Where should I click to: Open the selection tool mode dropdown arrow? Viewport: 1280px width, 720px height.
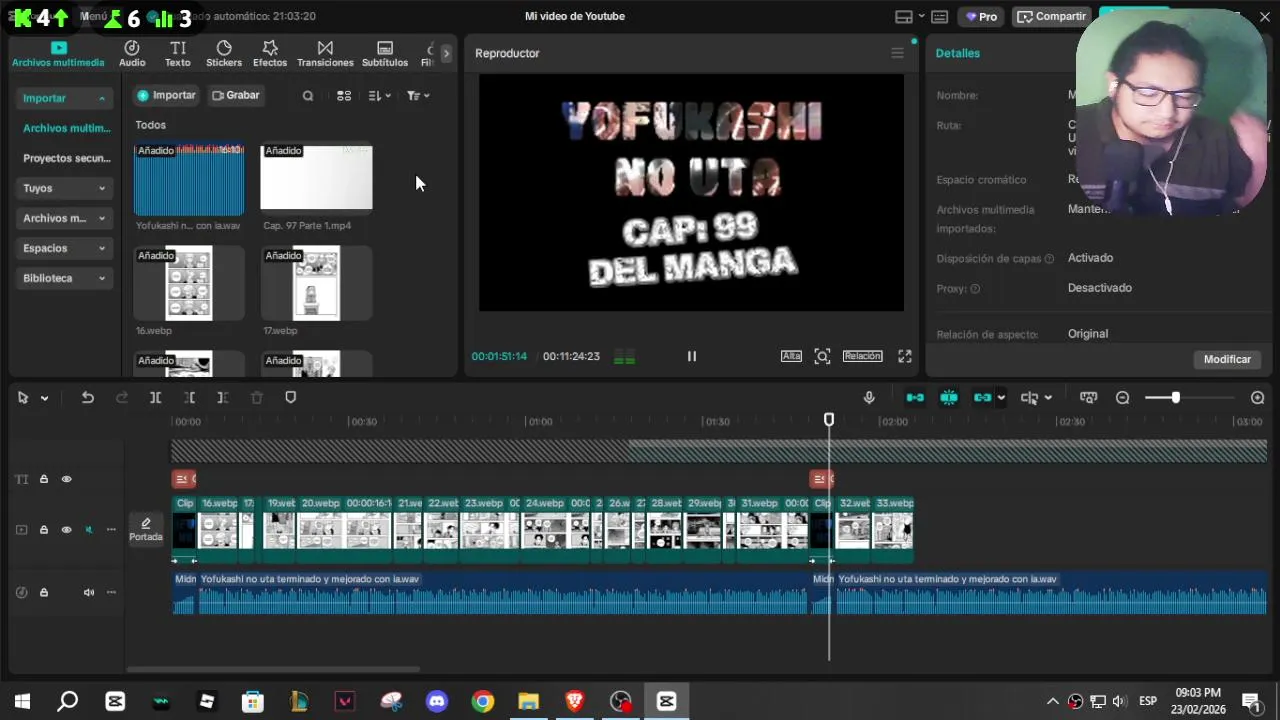tap(44, 398)
